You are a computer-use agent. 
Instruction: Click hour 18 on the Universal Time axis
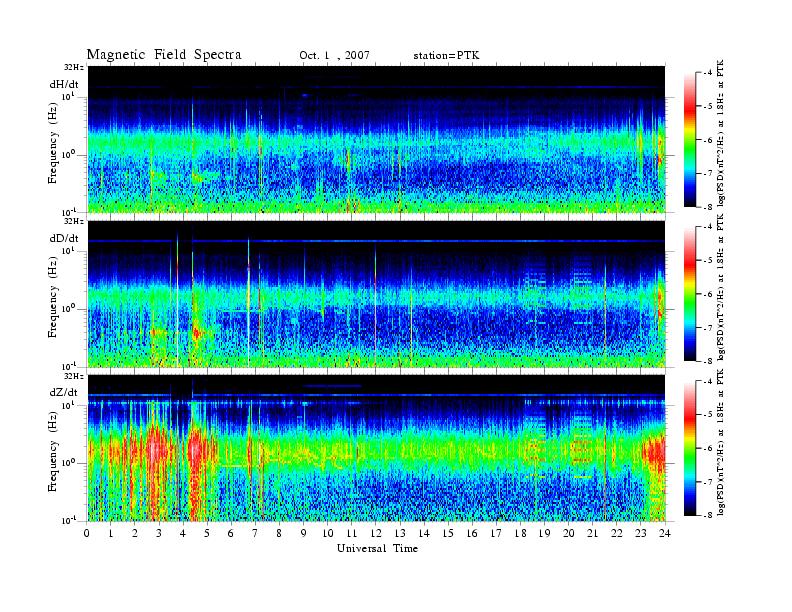(521, 533)
